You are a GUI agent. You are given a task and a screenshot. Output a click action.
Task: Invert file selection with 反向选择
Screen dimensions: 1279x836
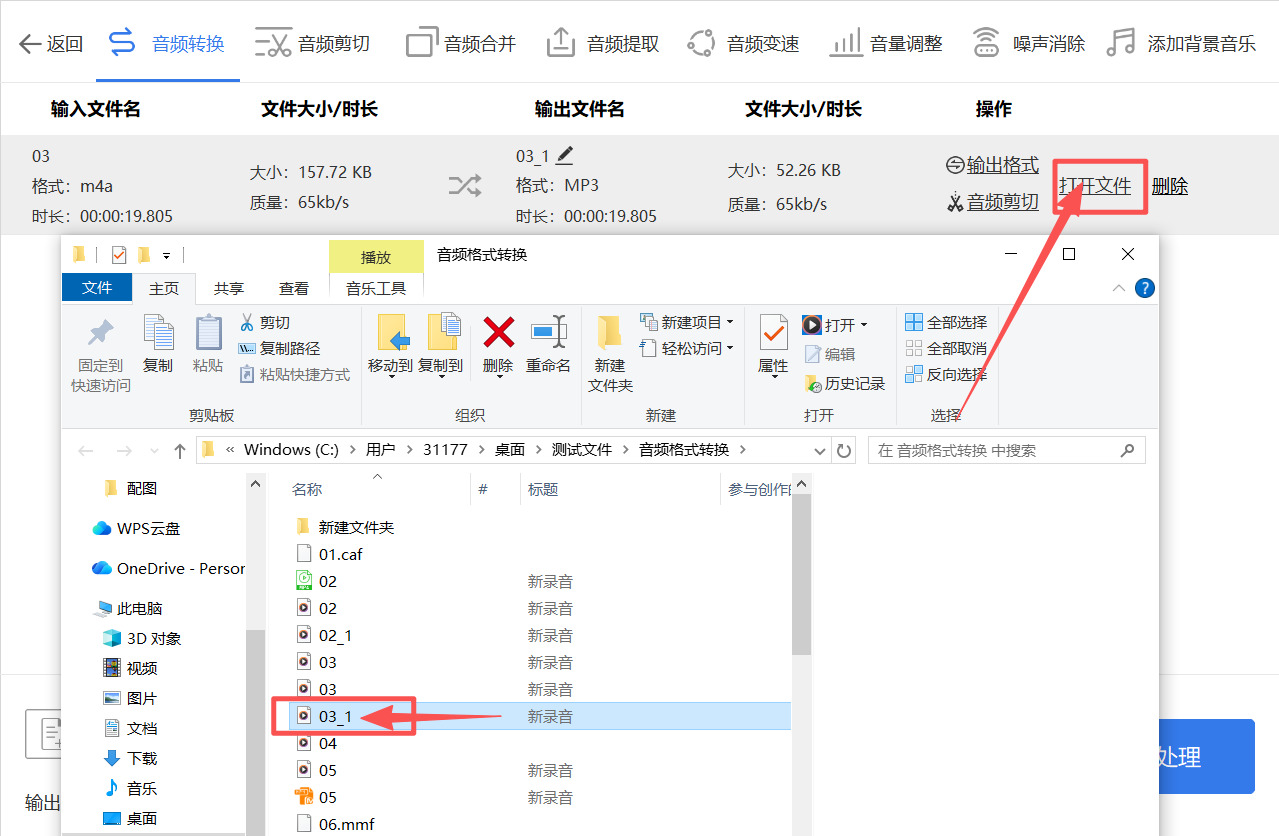(946, 374)
